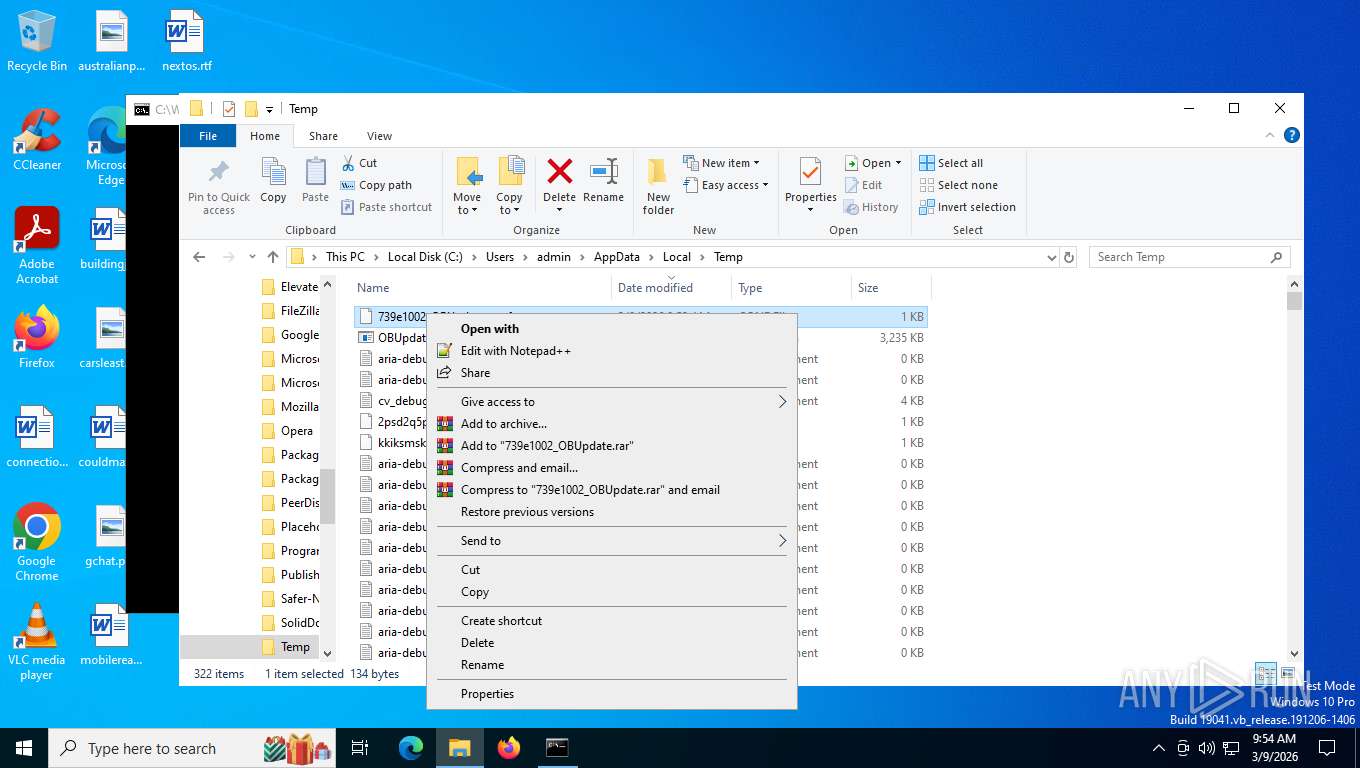Image resolution: width=1360 pixels, height=768 pixels.
Task: Click the Up directory arrow
Action: pos(272,257)
